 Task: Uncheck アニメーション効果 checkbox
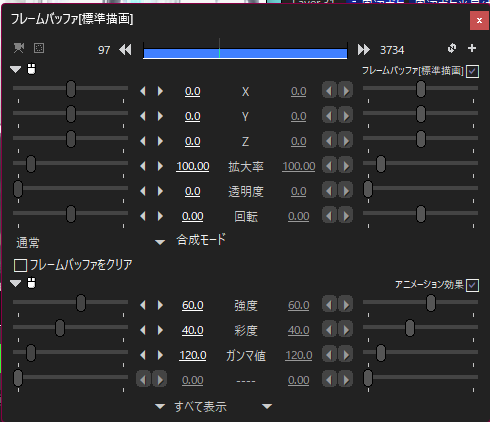(472, 285)
